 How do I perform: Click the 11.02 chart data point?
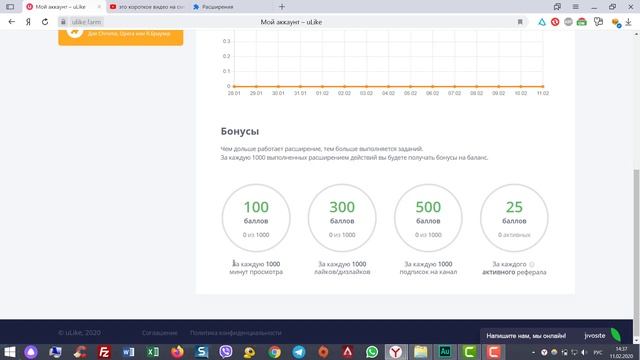[x=543, y=86]
